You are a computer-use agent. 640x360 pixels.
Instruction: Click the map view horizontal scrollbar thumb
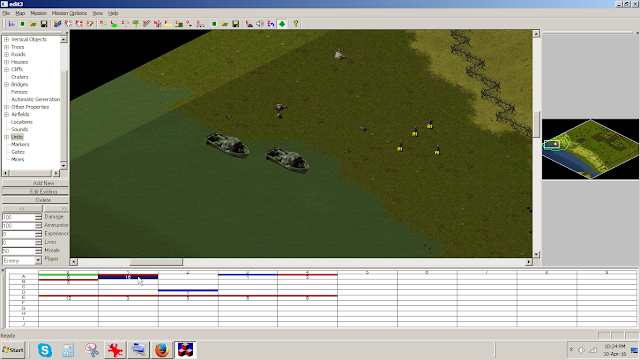(156, 262)
